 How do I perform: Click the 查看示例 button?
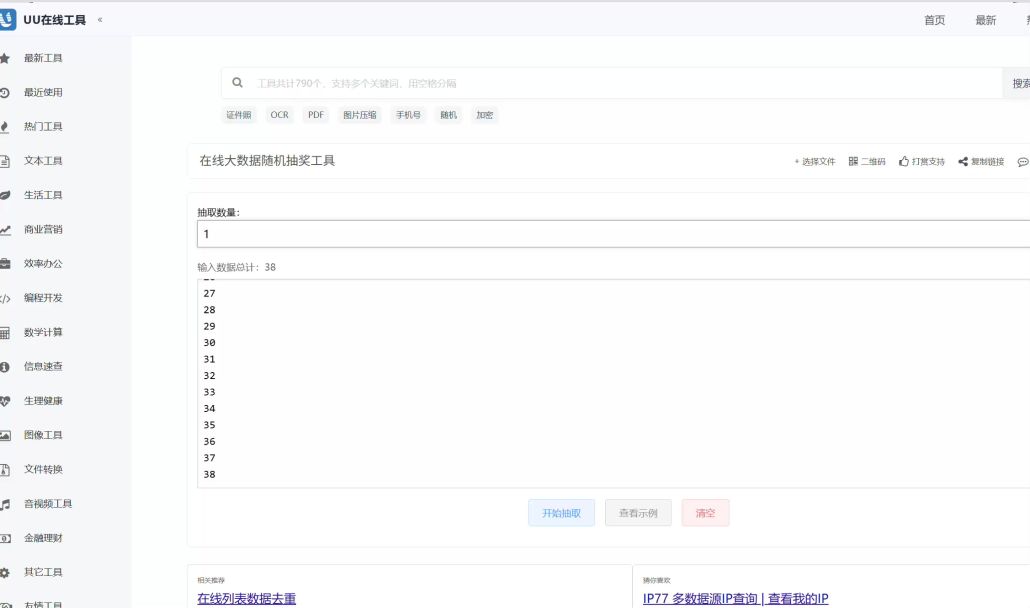[x=638, y=513]
